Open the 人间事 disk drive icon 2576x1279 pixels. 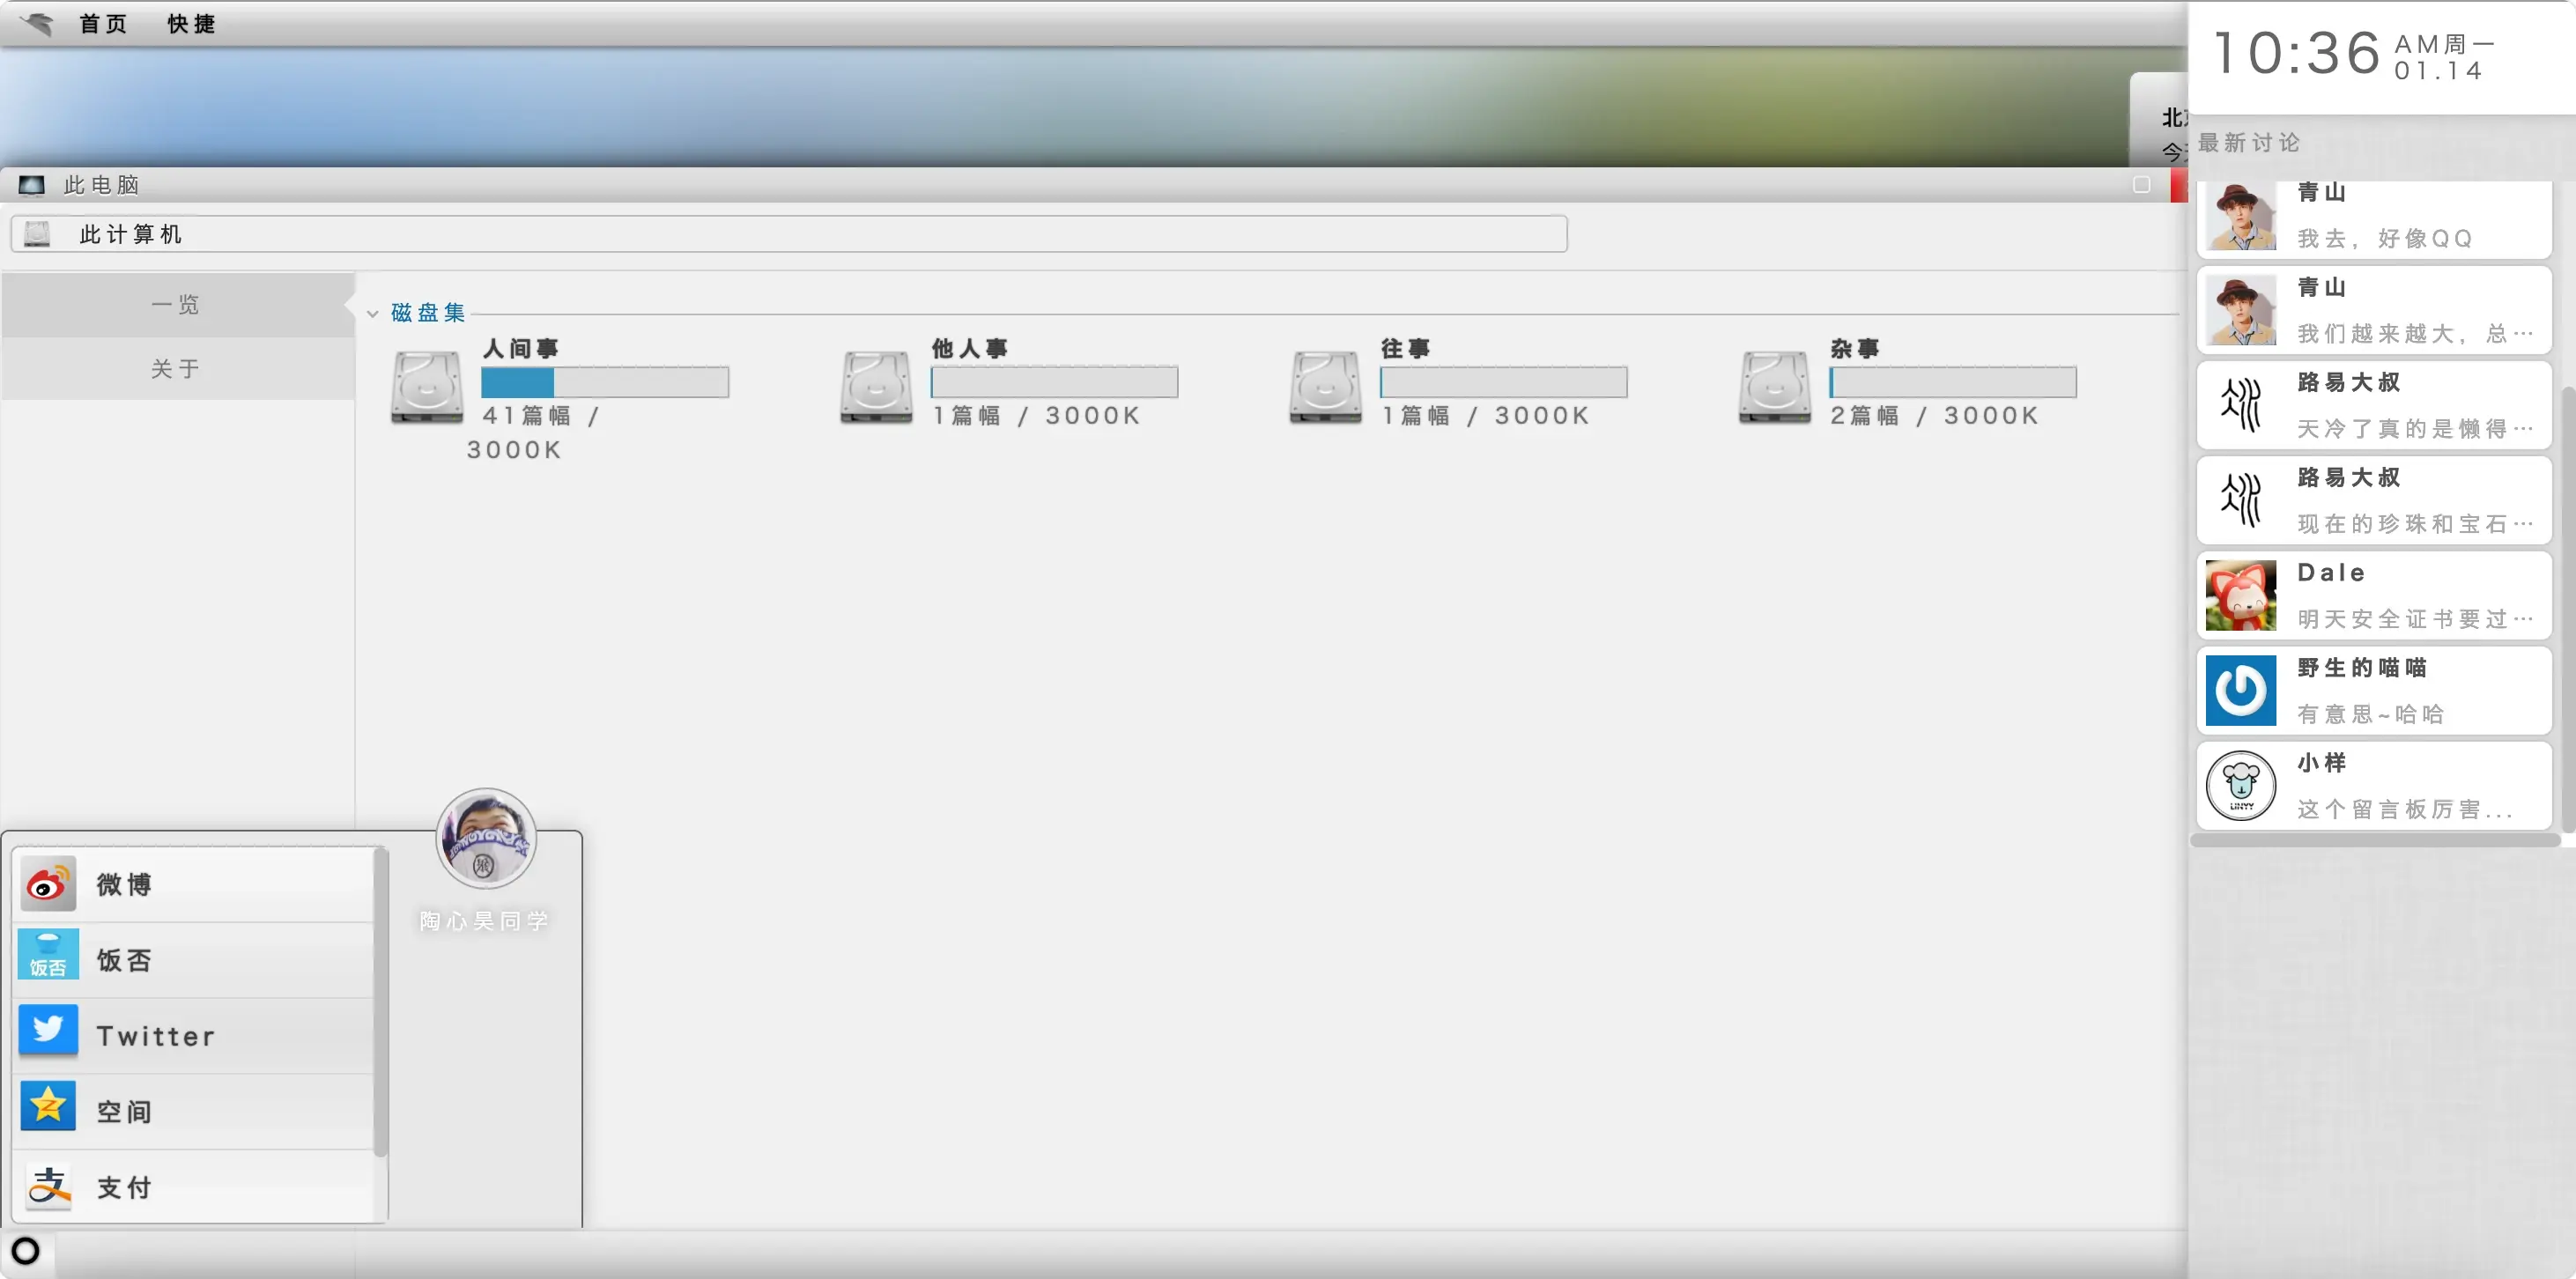click(427, 387)
